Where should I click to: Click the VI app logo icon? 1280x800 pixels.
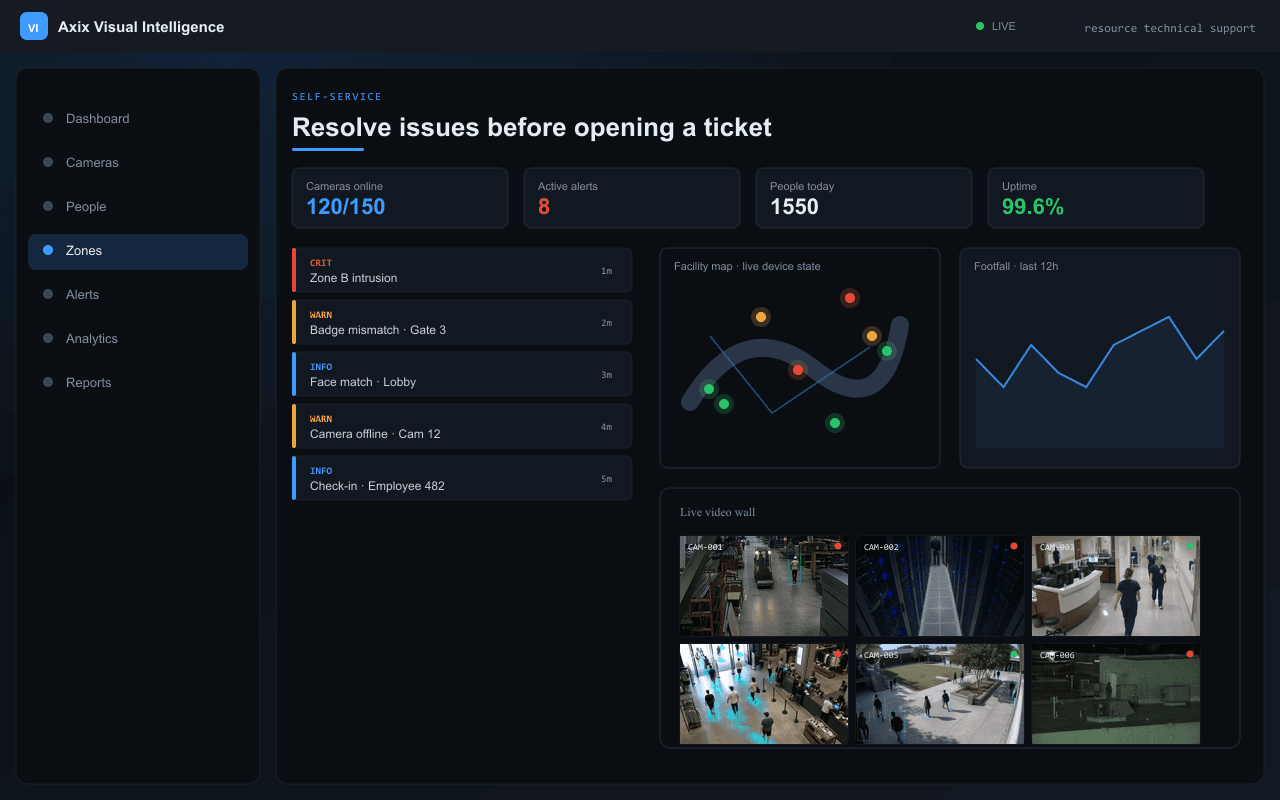click(x=34, y=27)
